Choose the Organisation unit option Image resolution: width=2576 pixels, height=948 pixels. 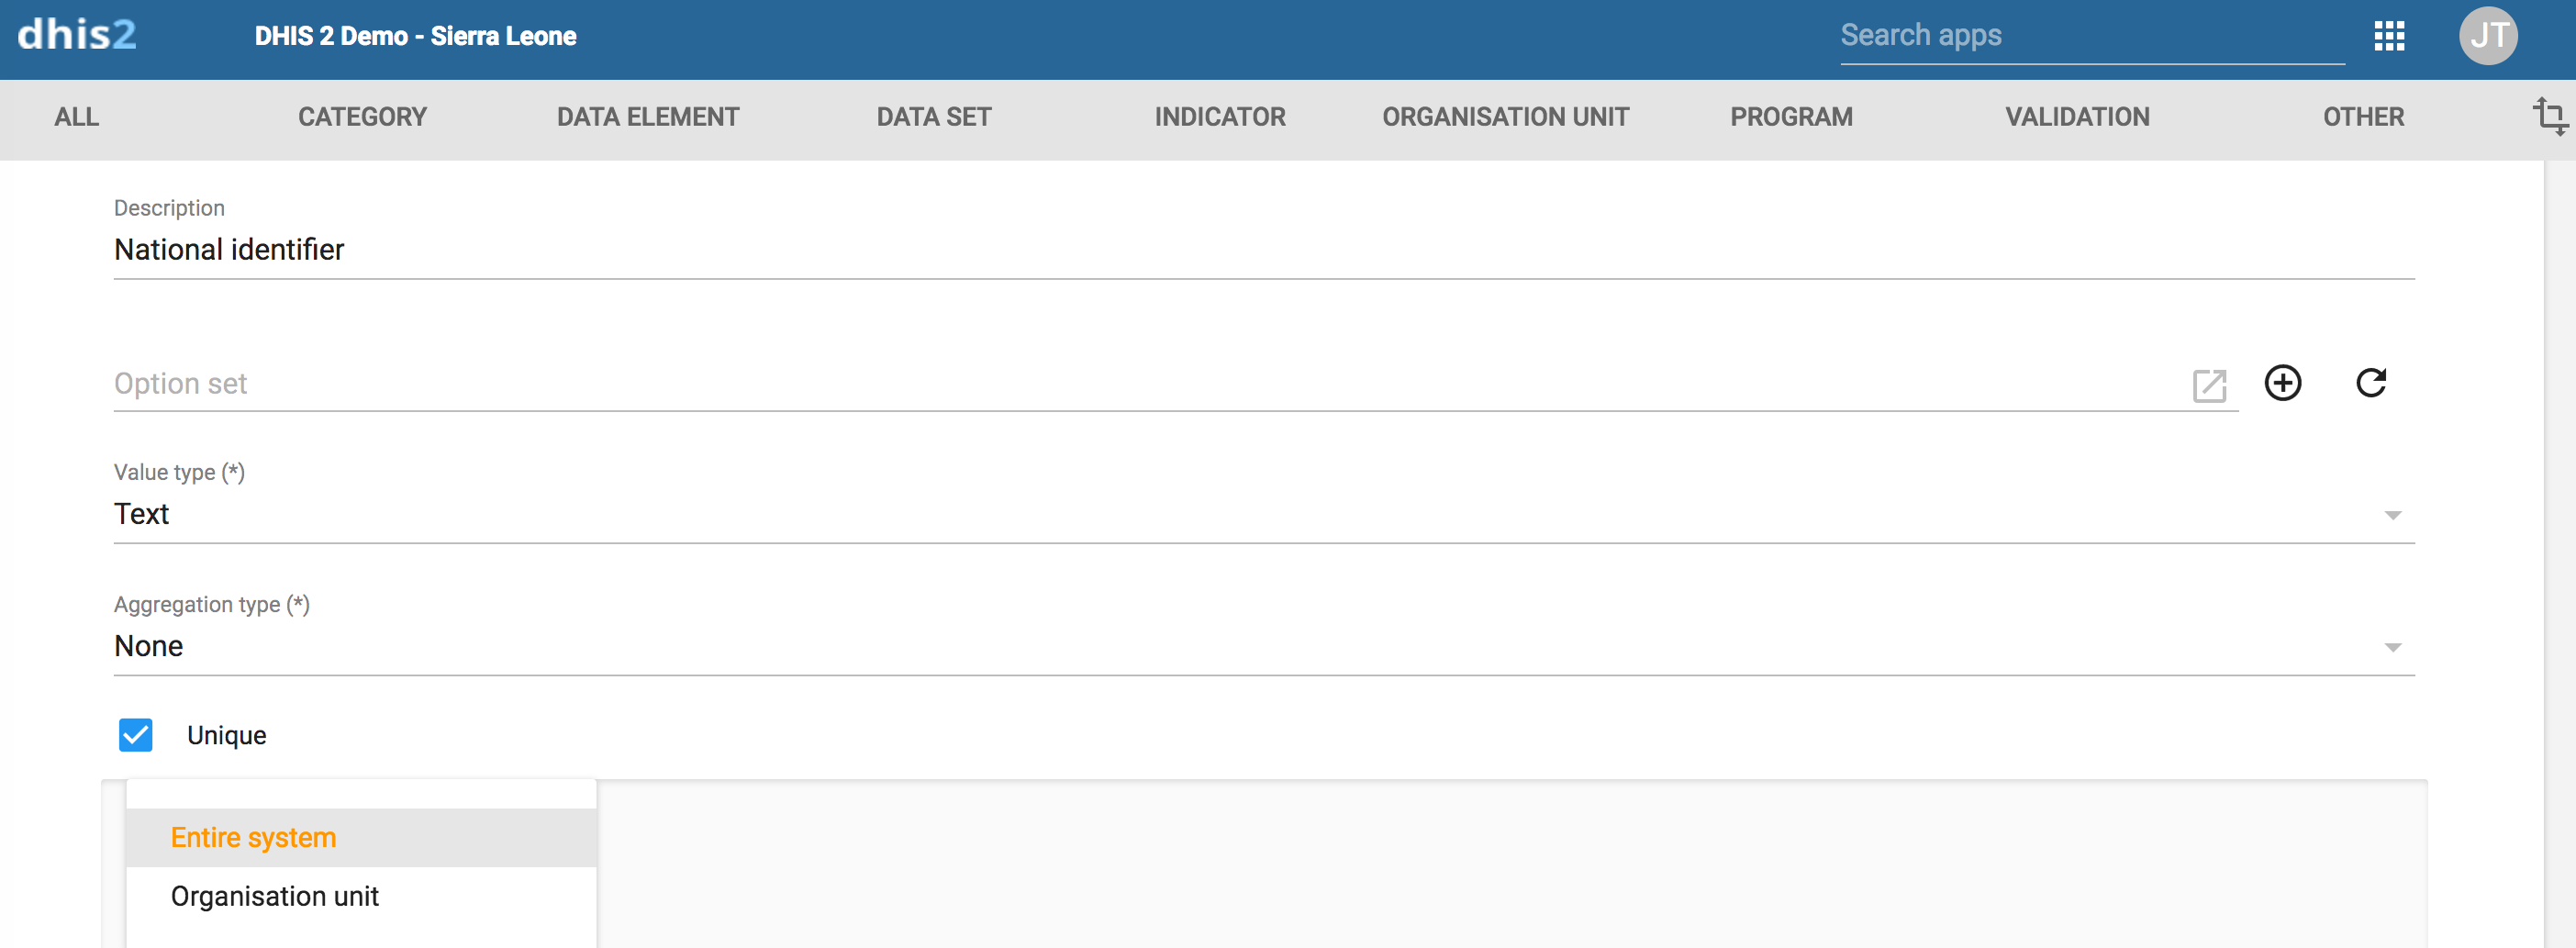coord(275,896)
